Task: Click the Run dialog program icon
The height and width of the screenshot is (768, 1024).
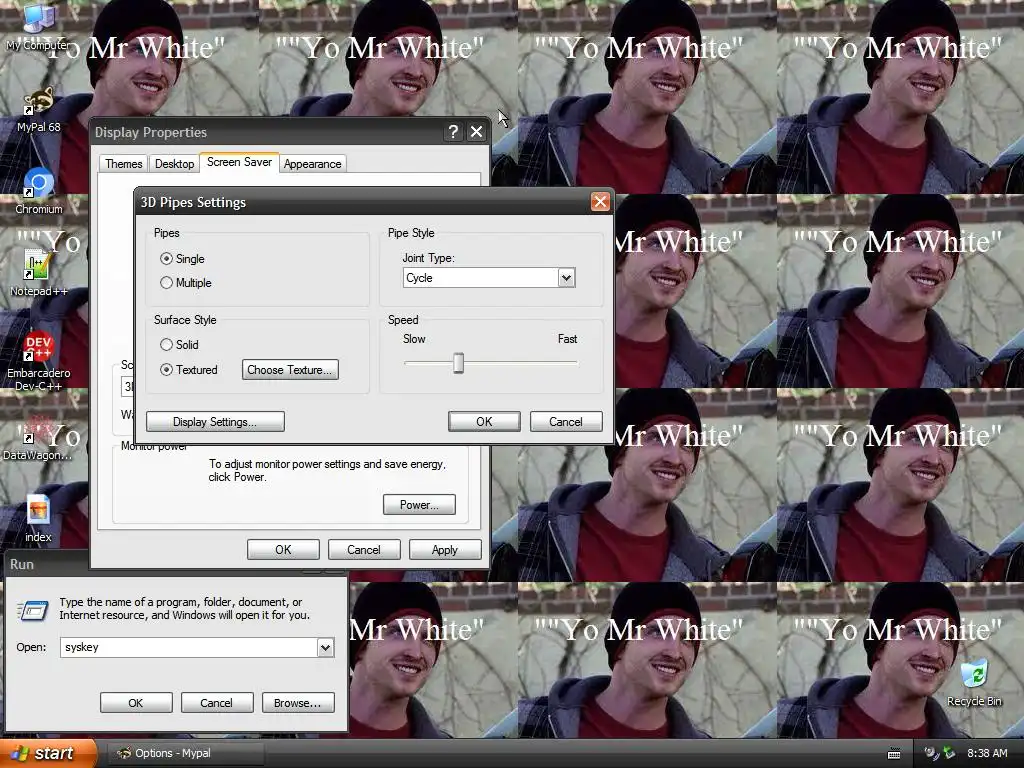Action: click(33, 610)
